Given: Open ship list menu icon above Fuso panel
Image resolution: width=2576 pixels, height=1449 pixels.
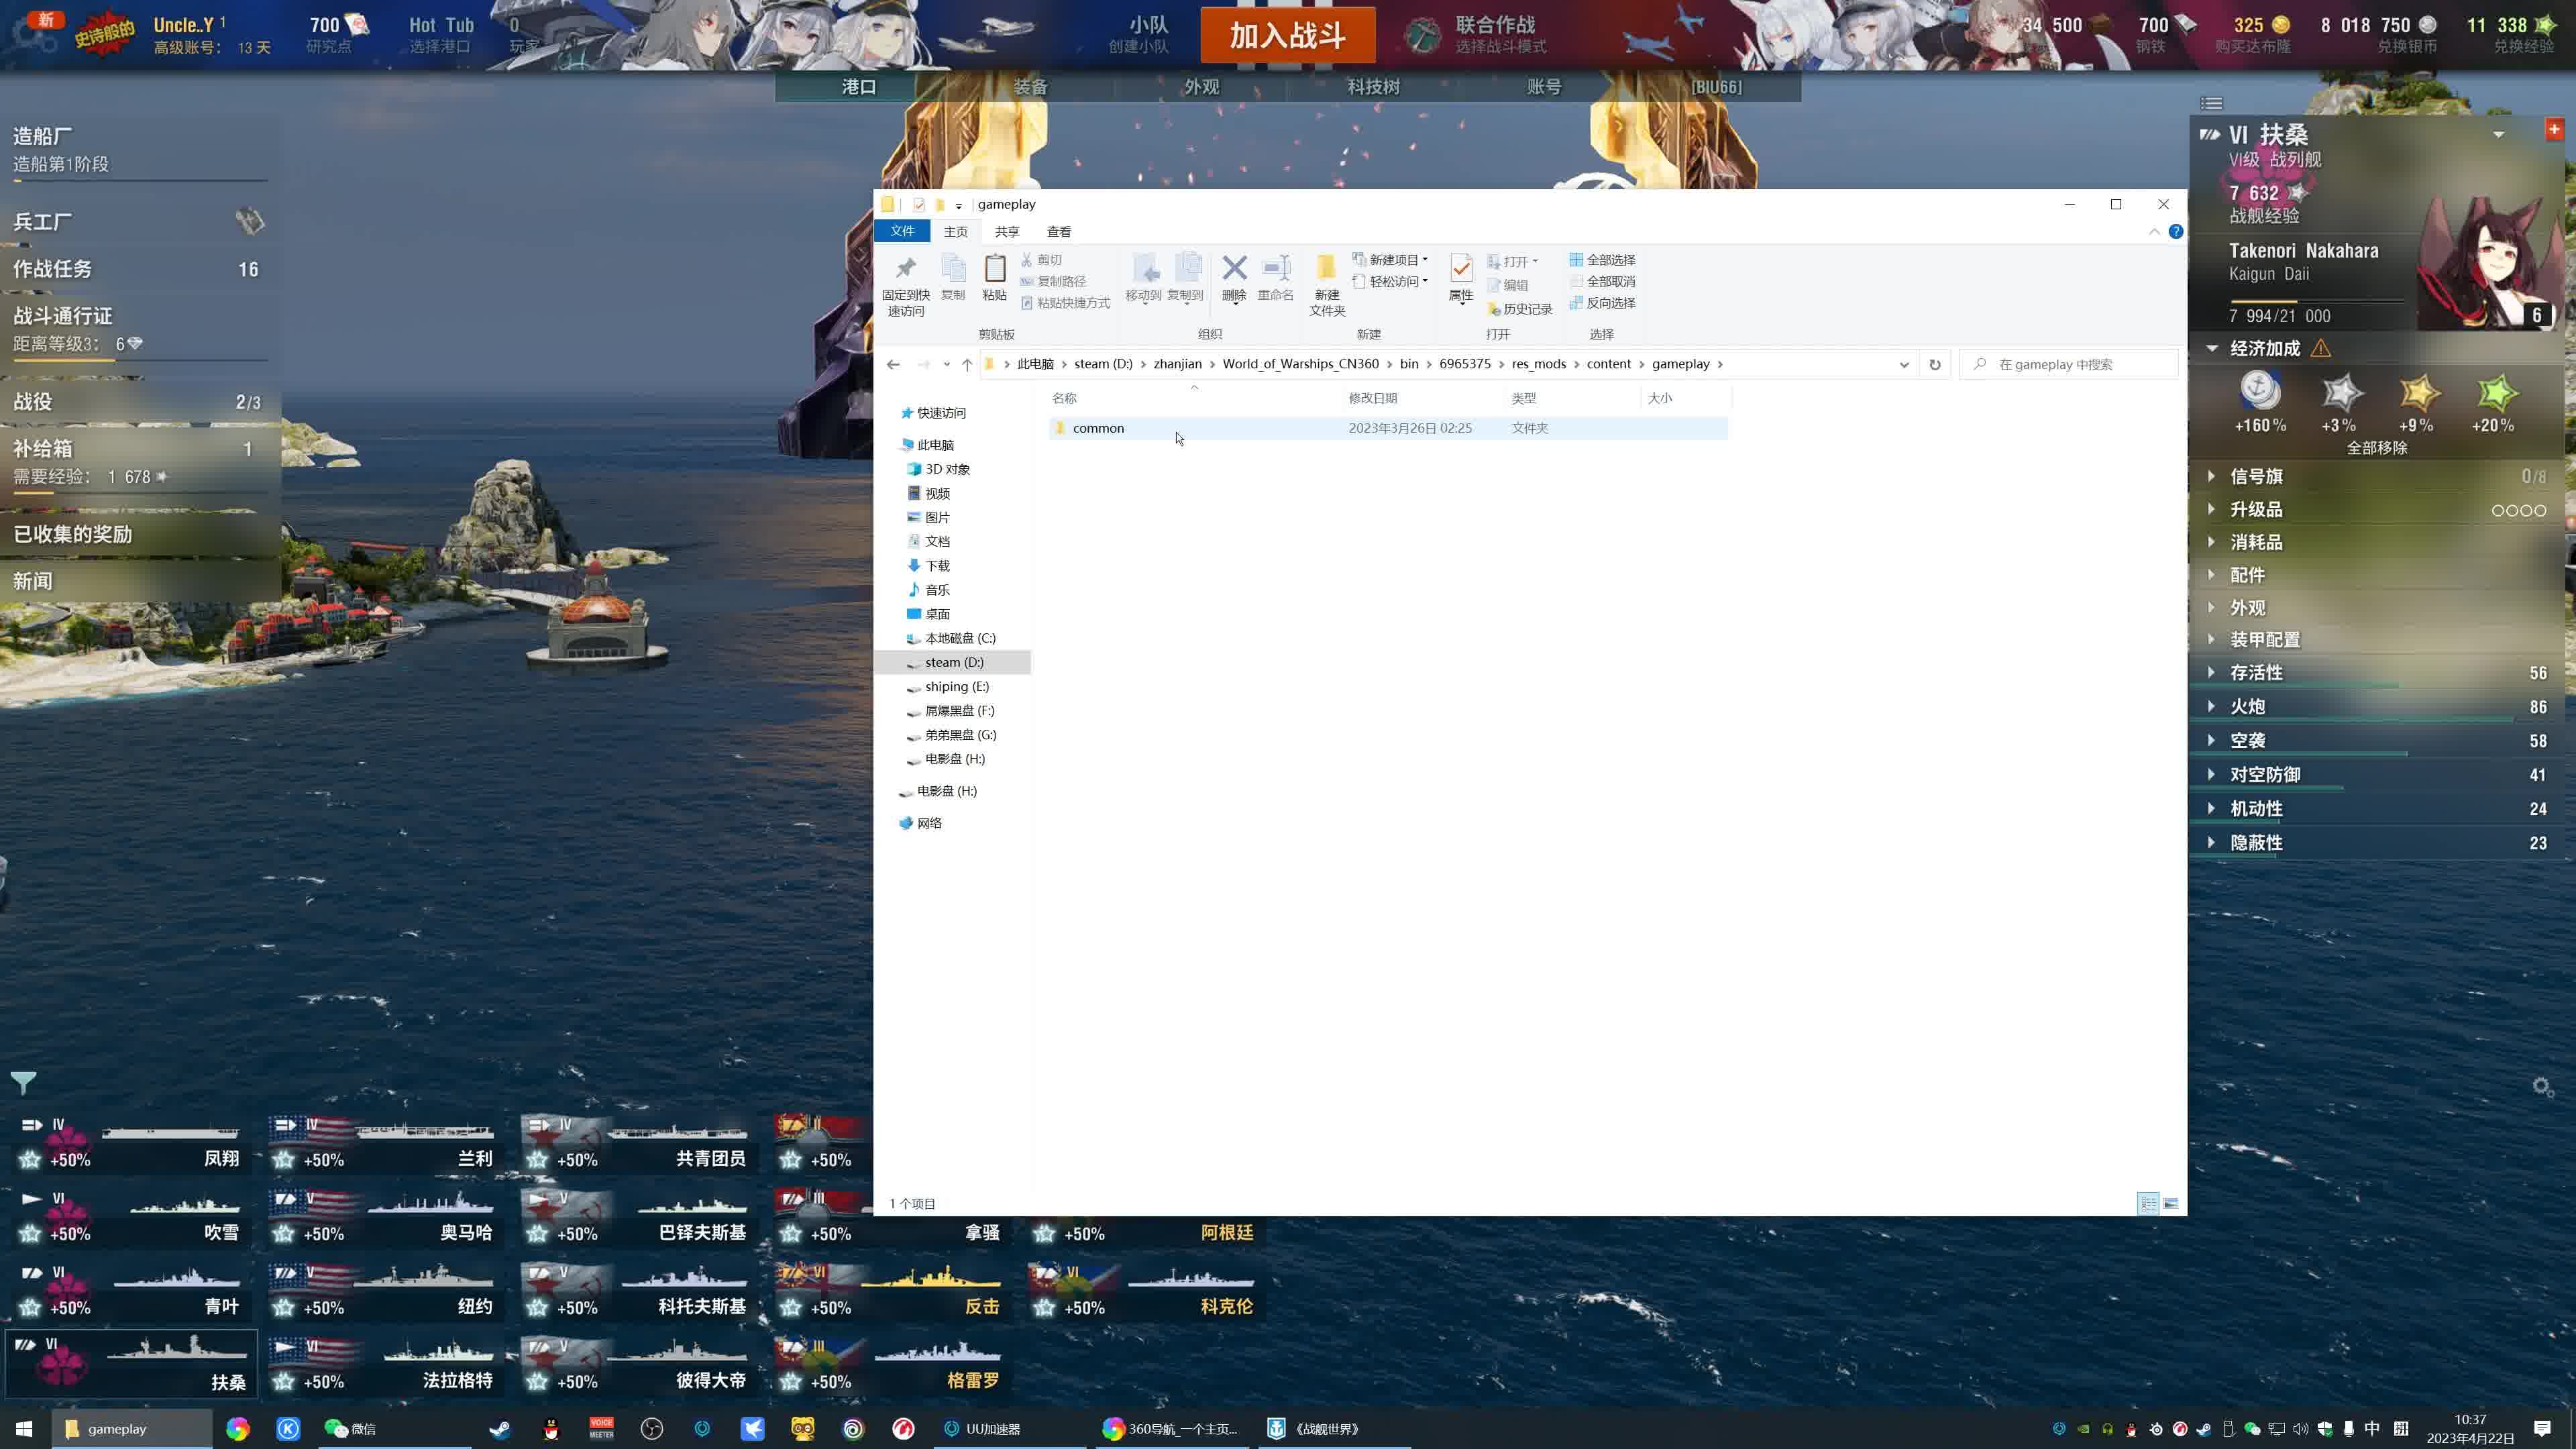Looking at the screenshot, I should click(2211, 103).
